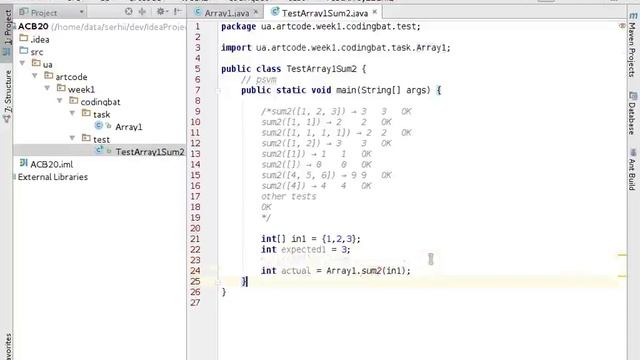Click code fold marker on line 7
Screen dimensions: 640x360
click(x=218, y=91)
